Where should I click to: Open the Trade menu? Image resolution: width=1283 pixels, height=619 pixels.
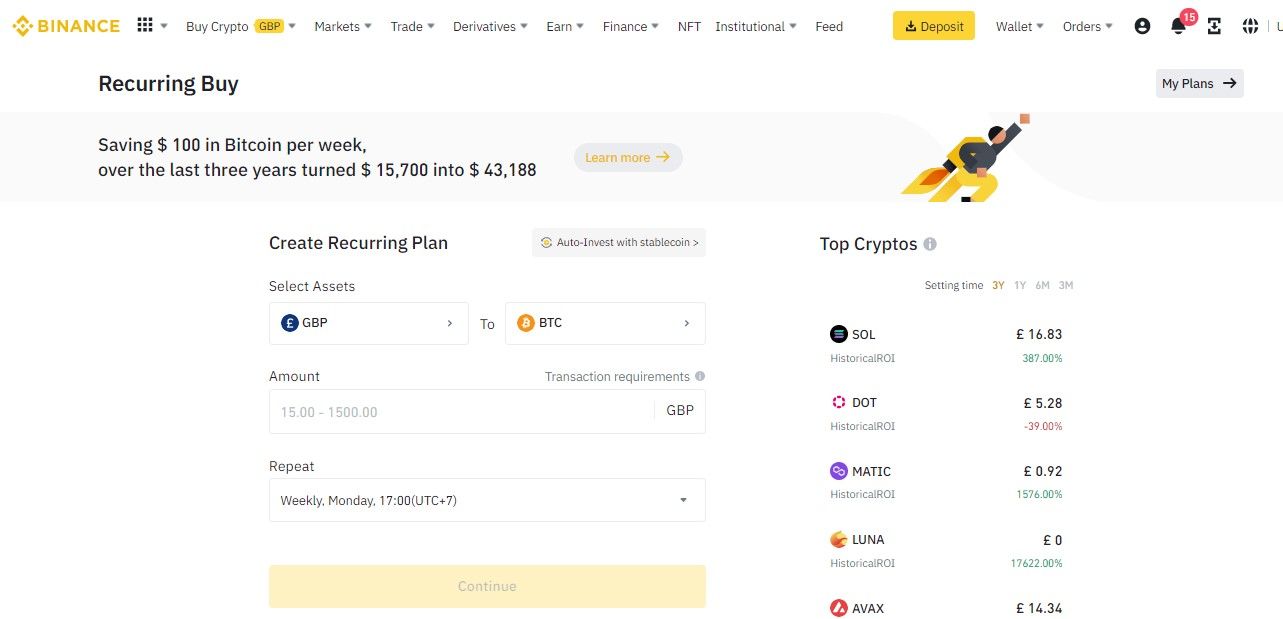click(413, 27)
